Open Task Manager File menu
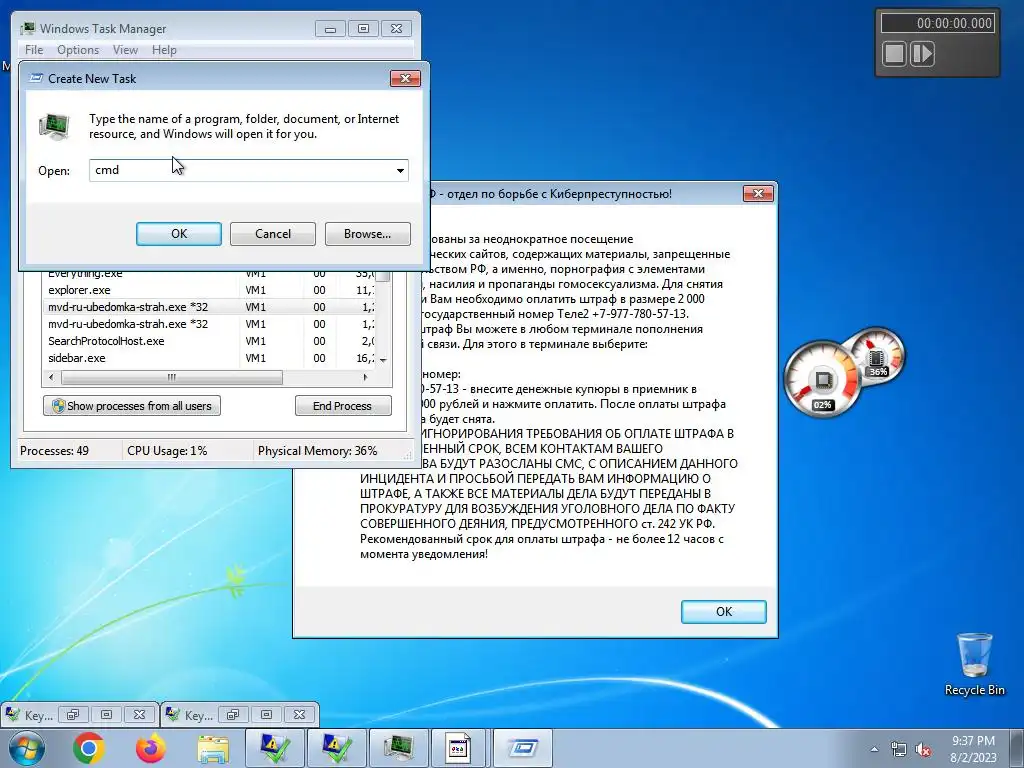 click(x=34, y=50)
